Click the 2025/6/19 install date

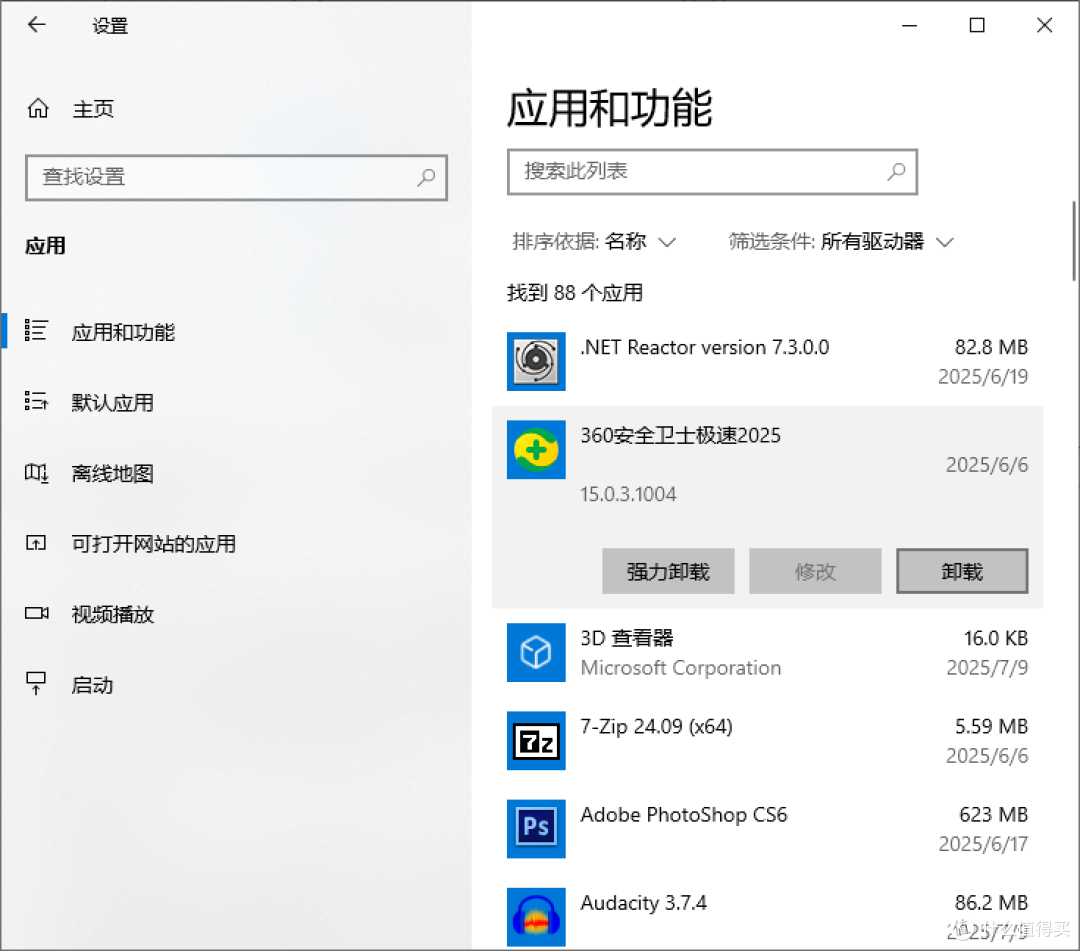[x=983, y=377]
